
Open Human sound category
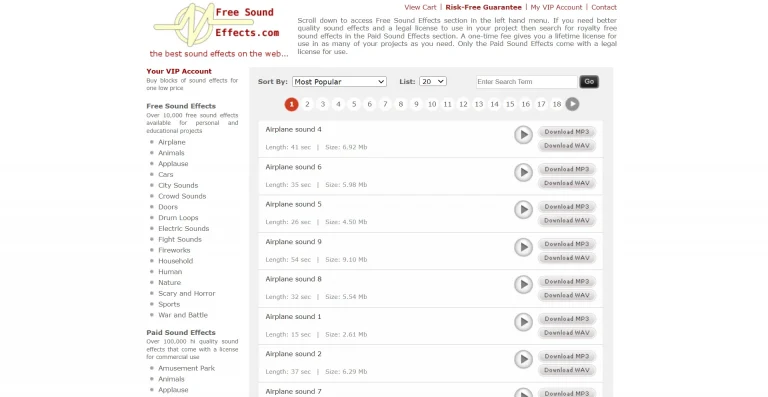click(170, 272)
